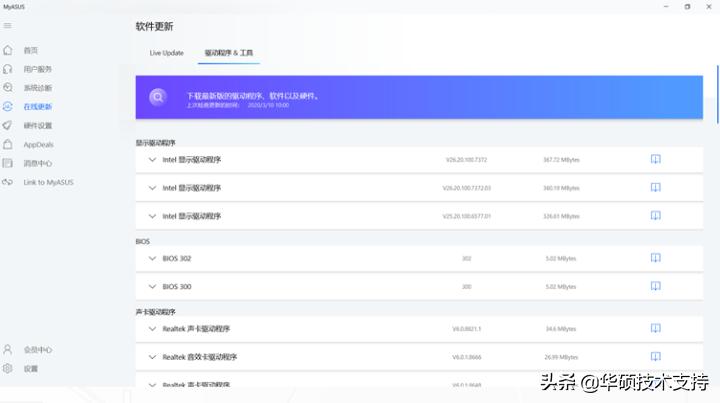Open 系统诊断 diagnosis icon in sidebar
The image size is (720, 403).
click(8, 88)
